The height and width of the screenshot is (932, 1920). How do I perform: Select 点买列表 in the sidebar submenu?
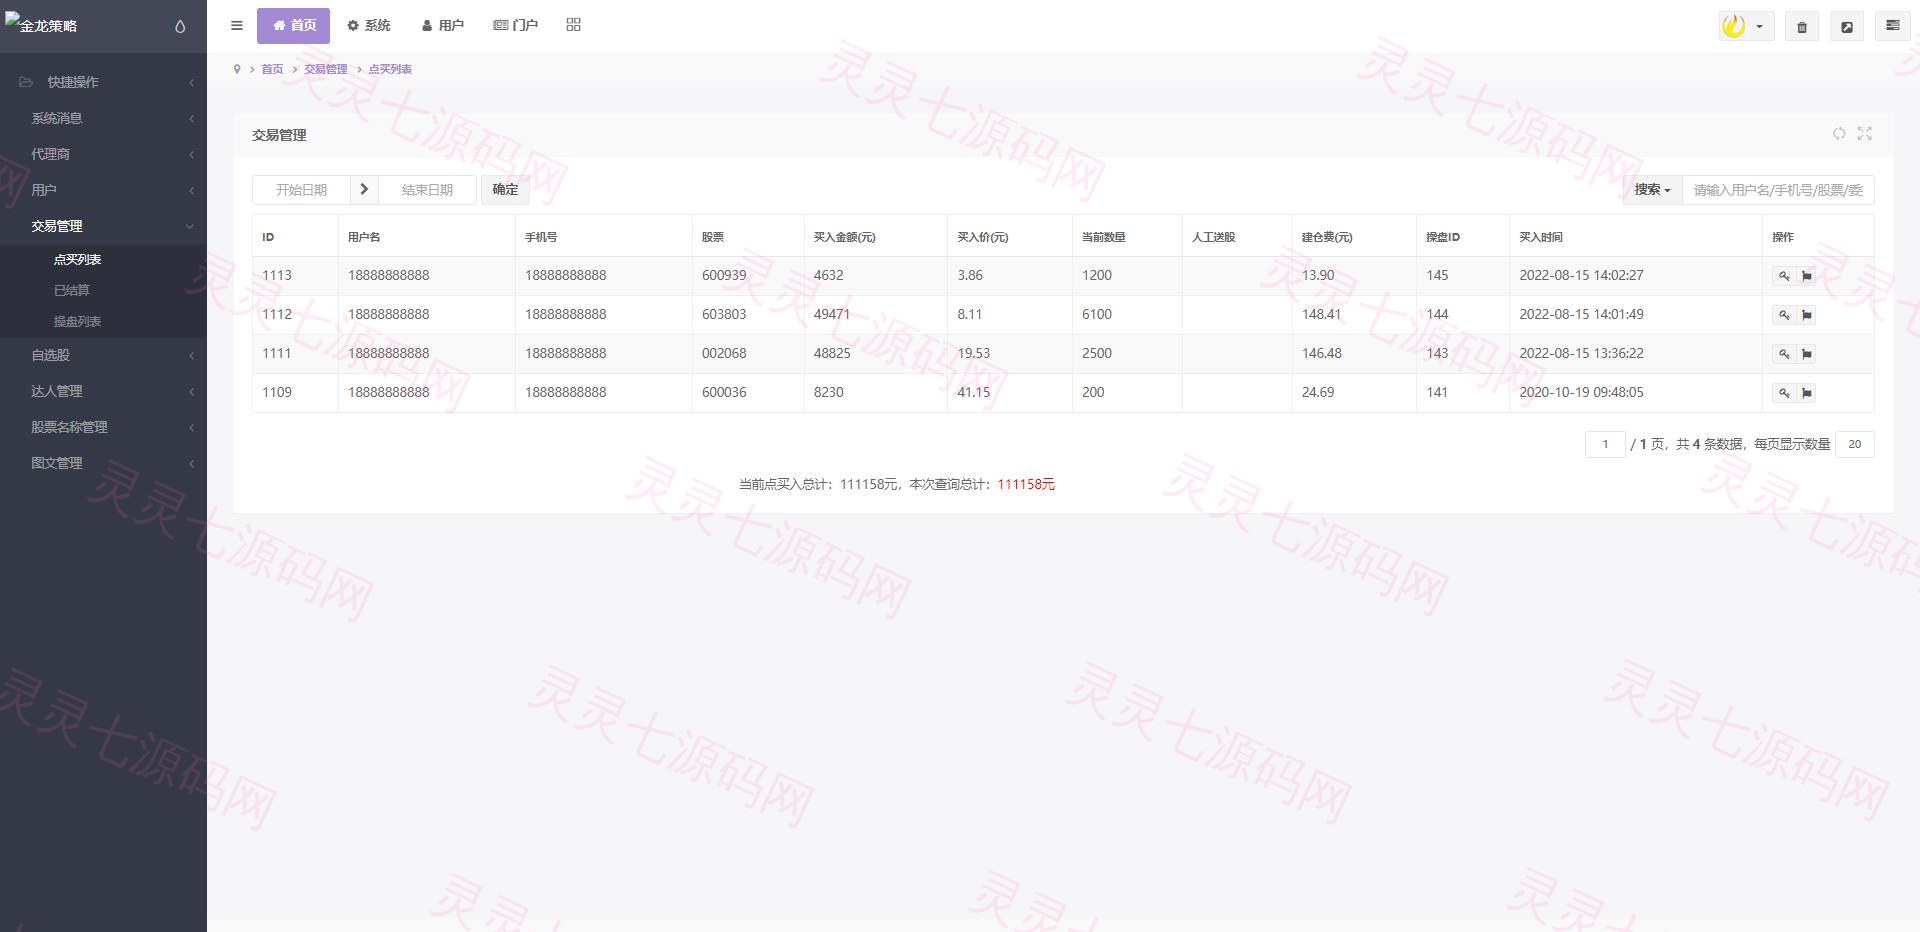click(77, 259)
